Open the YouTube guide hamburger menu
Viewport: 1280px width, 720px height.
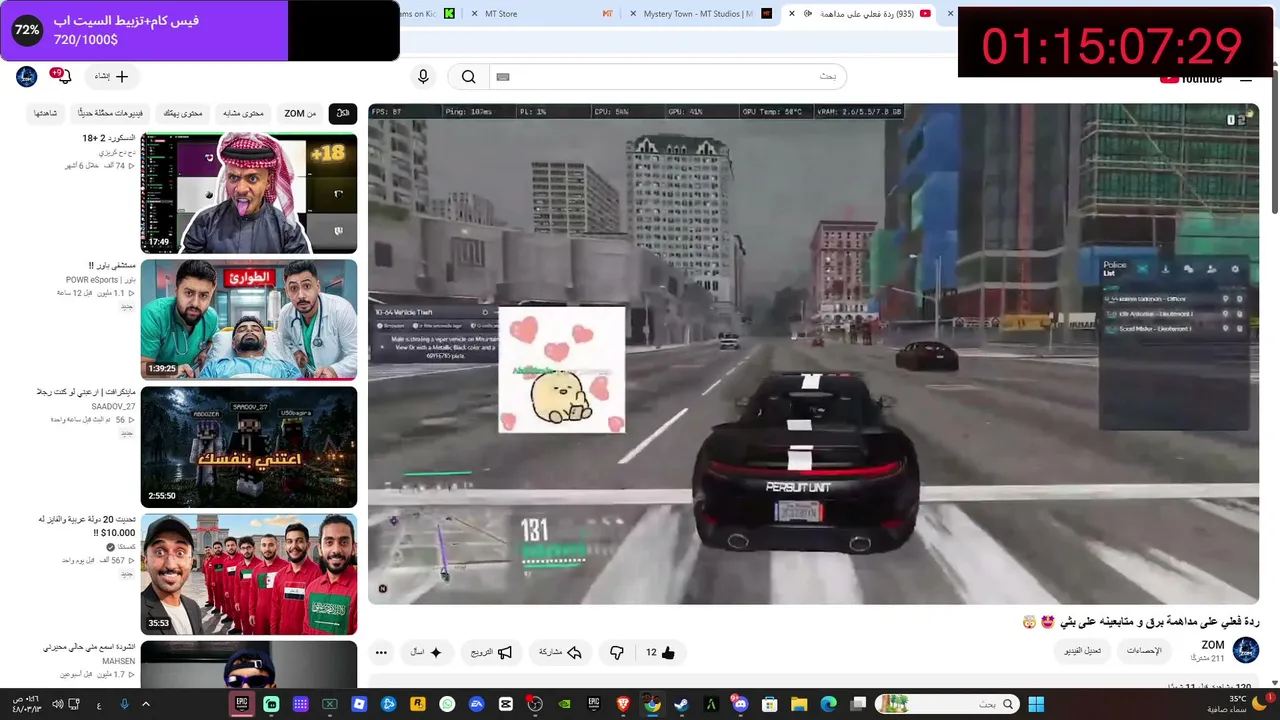click(1246, 79)
